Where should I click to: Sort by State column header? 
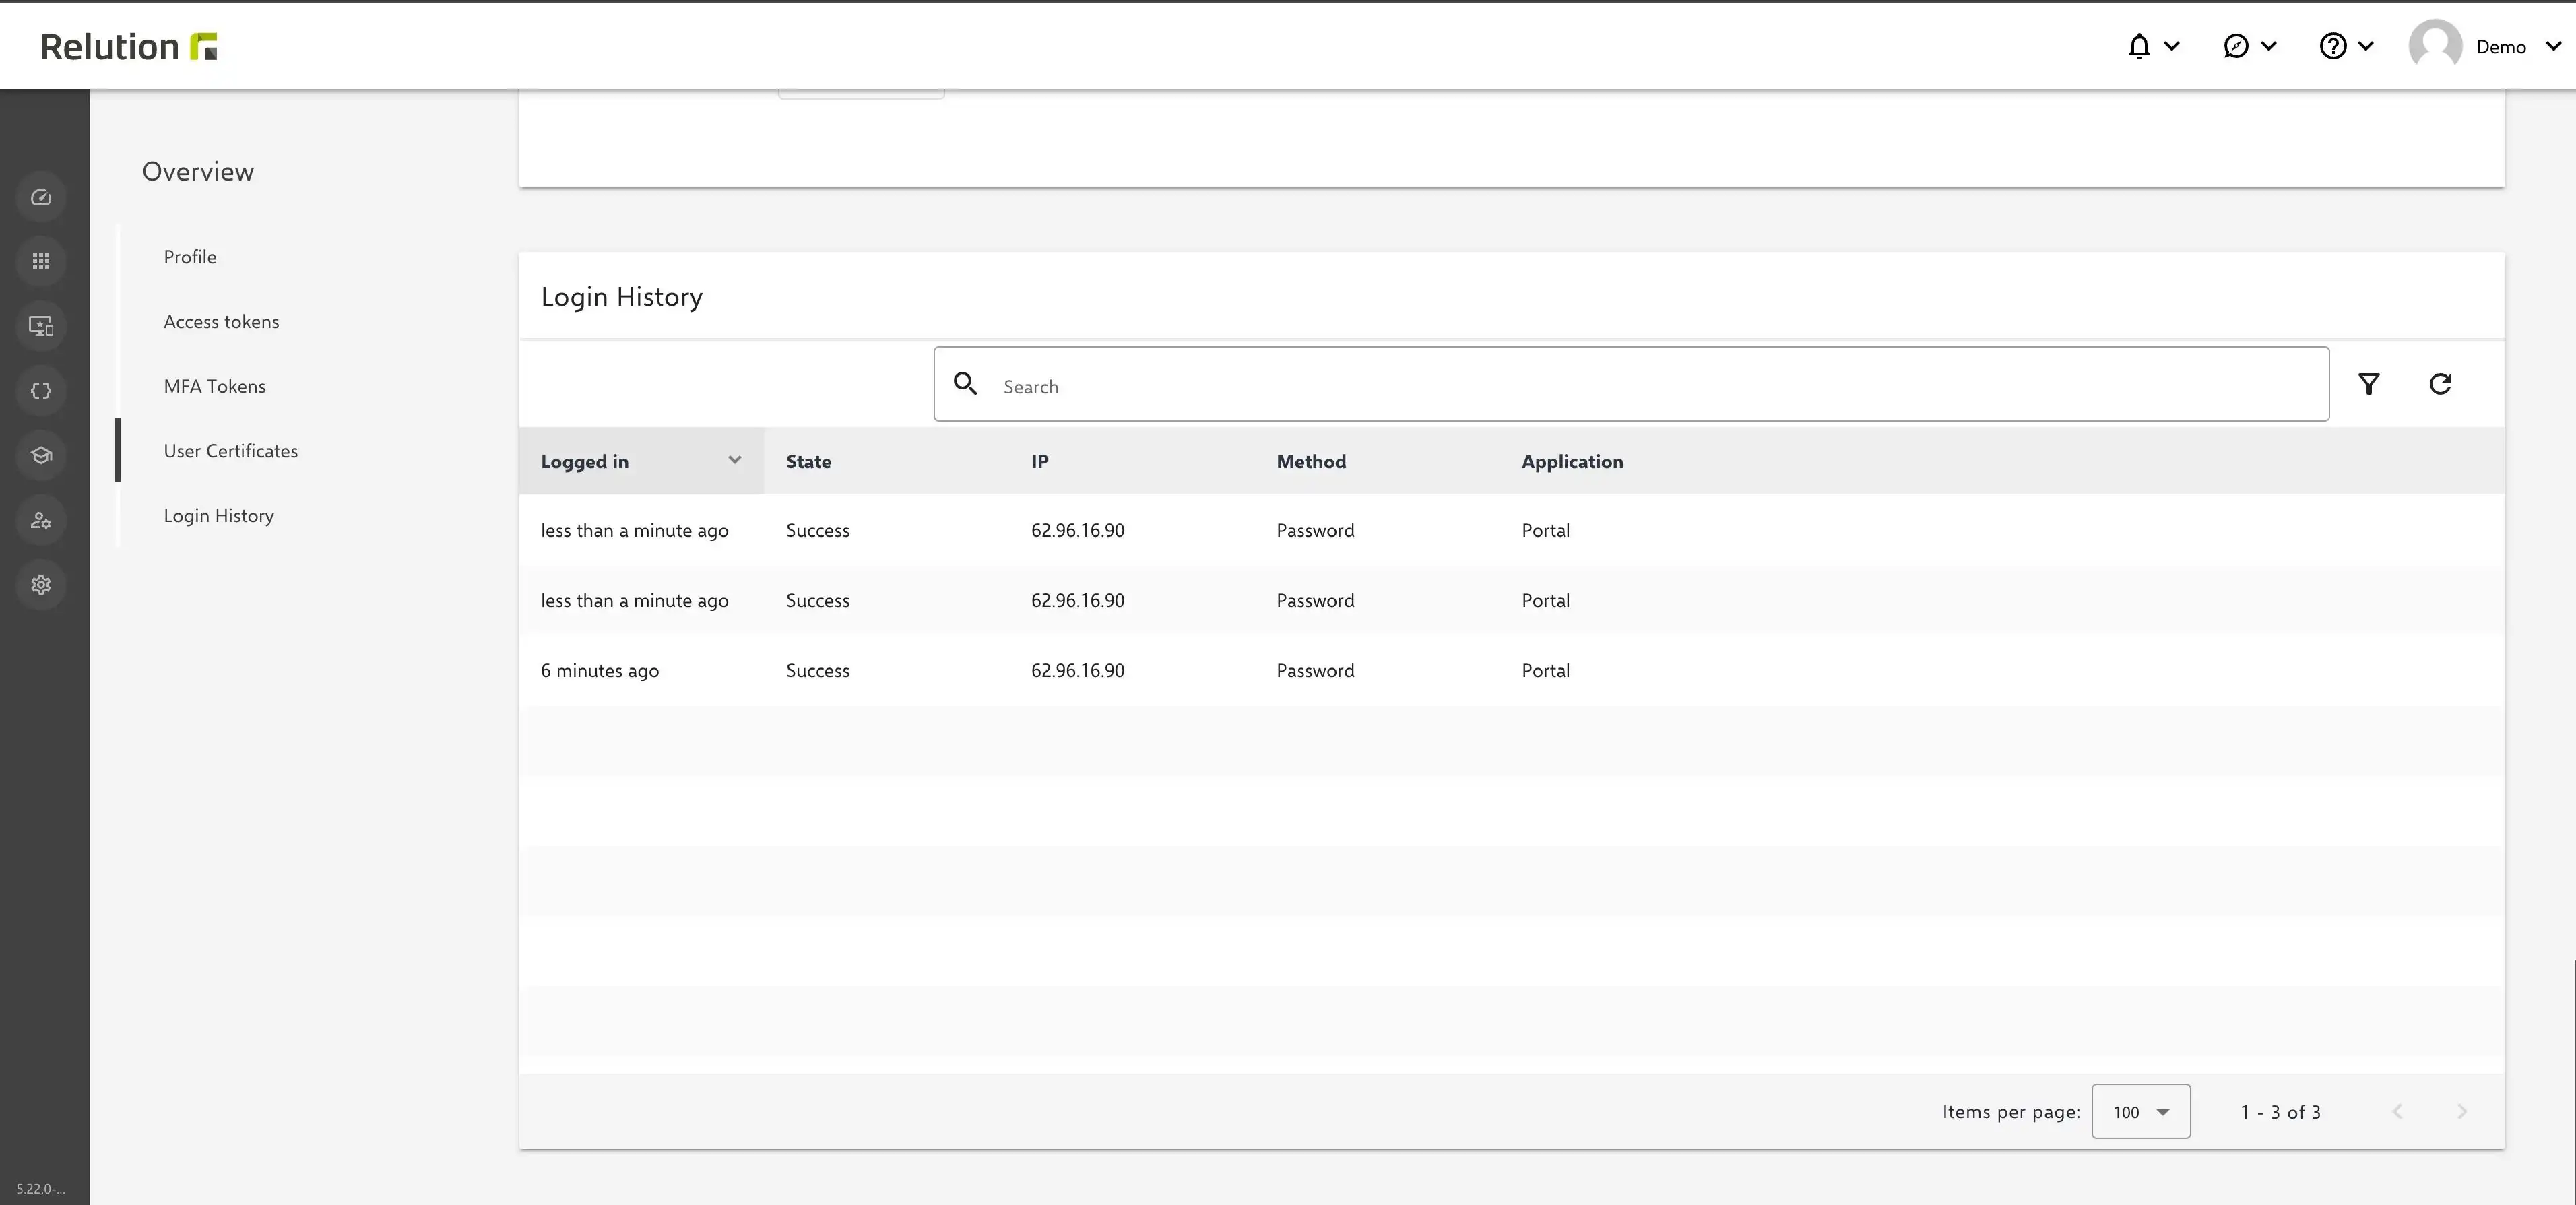pos(808,462)
